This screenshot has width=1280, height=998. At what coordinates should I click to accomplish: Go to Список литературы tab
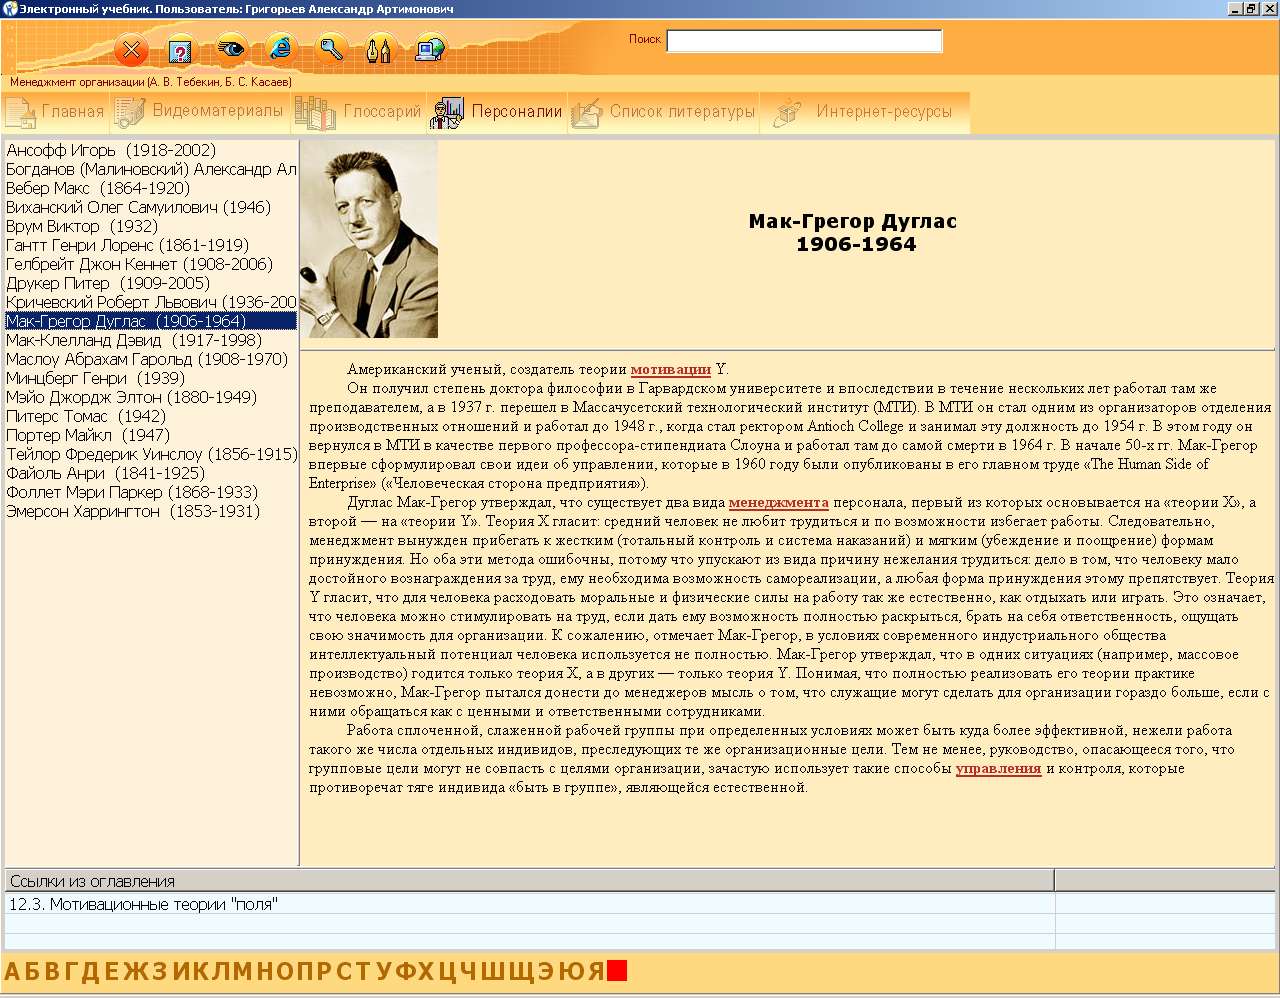tap(663, 112)
